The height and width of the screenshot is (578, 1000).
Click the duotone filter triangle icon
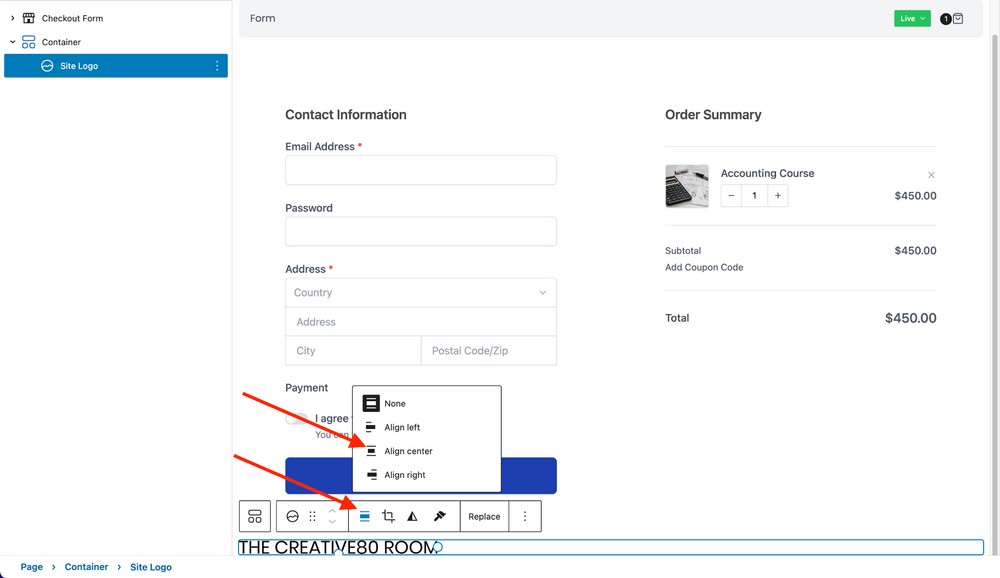412,517
